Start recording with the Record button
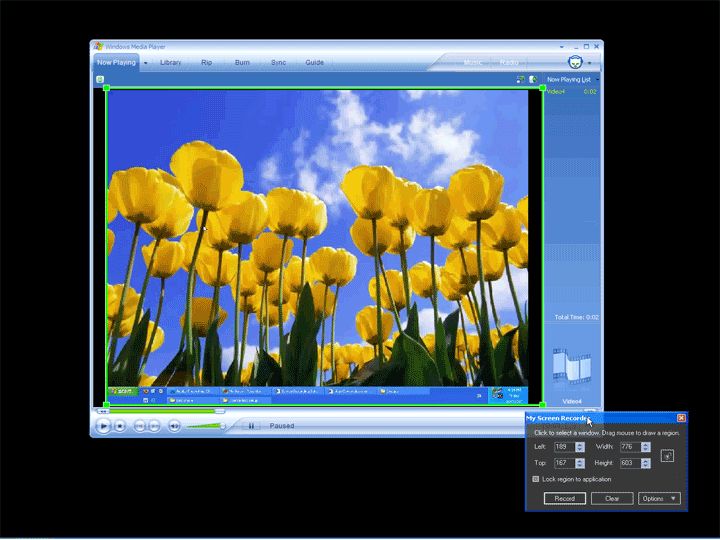This screenshot has width=720, height=540. click(564, 498)
